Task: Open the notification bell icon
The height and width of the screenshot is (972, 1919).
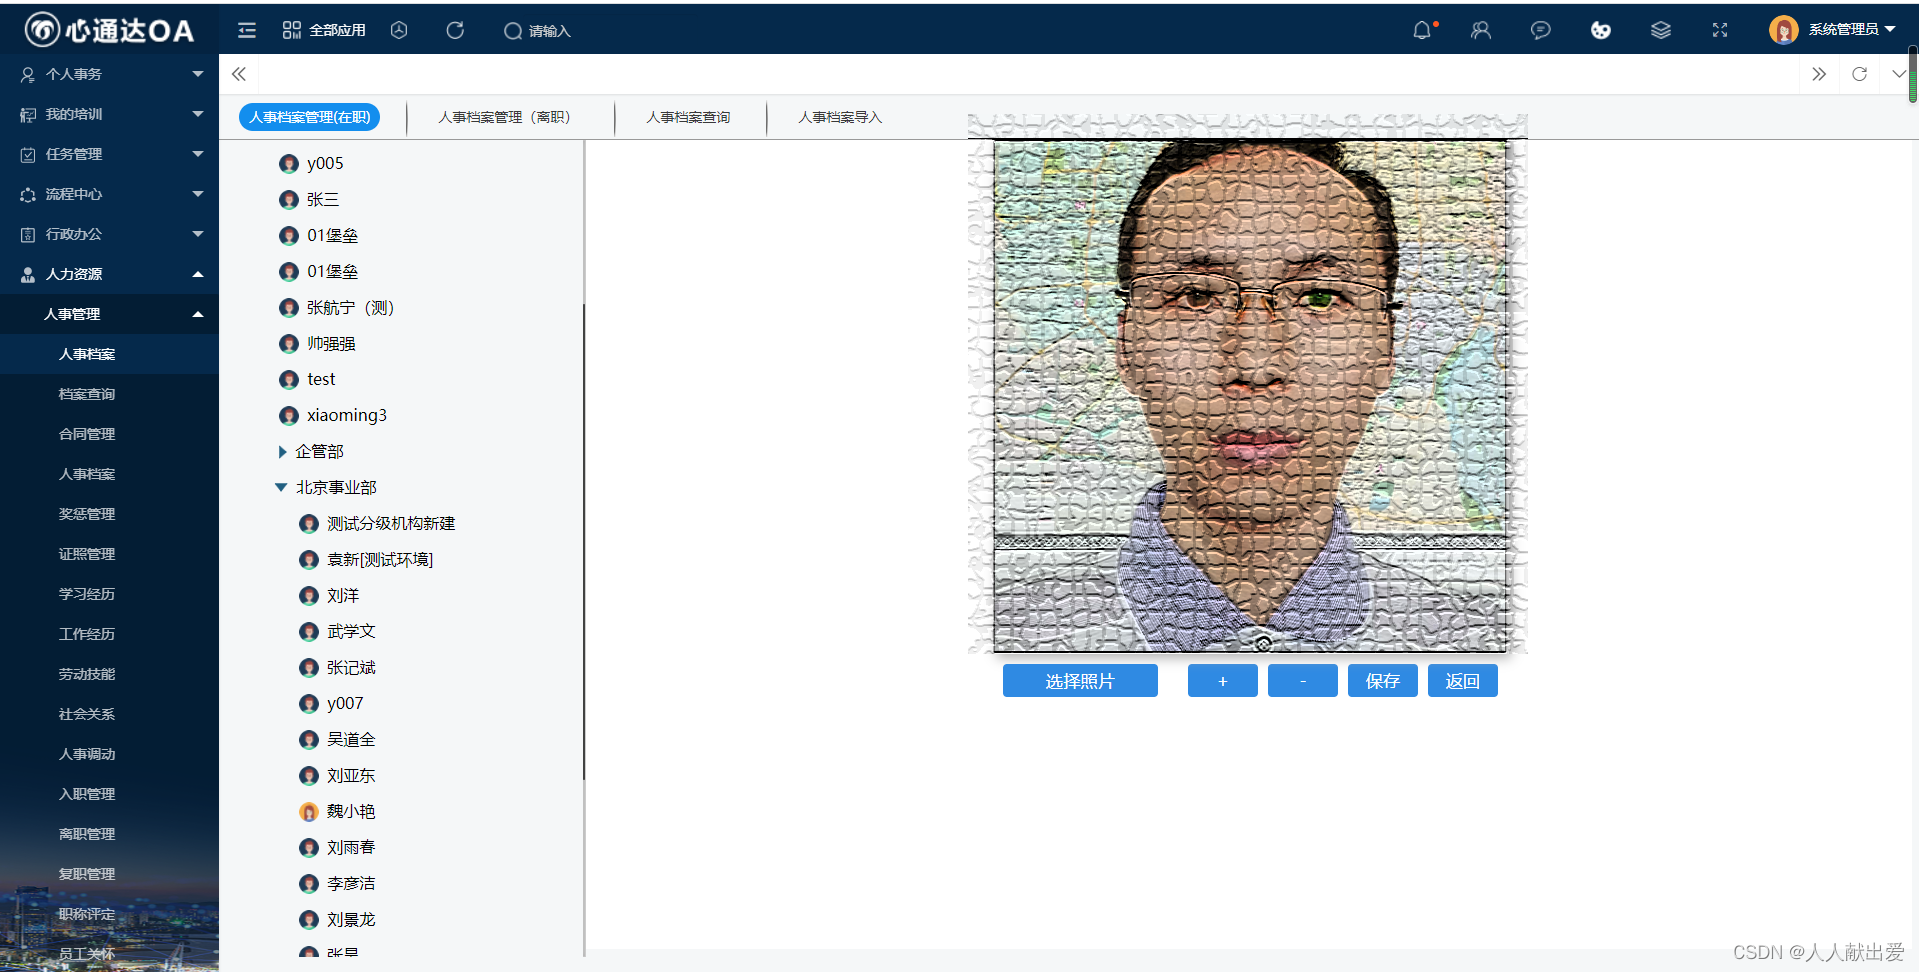Action: point(1422,31)
